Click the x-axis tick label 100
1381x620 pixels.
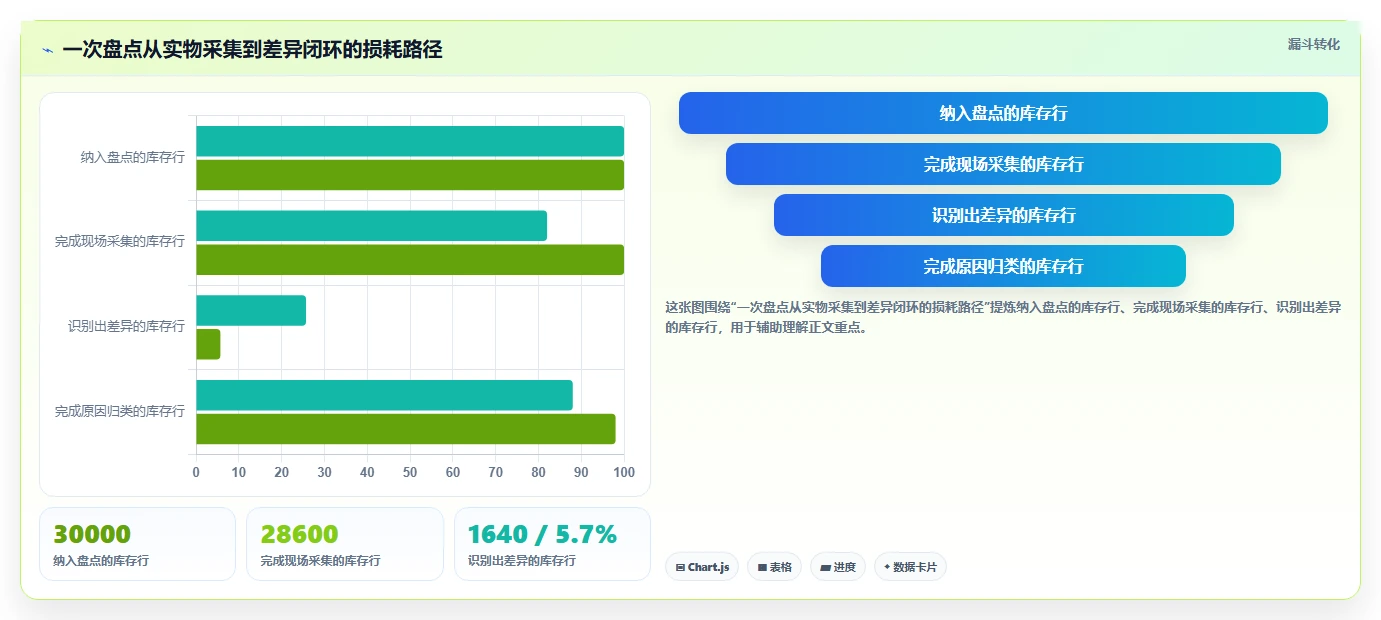pos(624,472)
